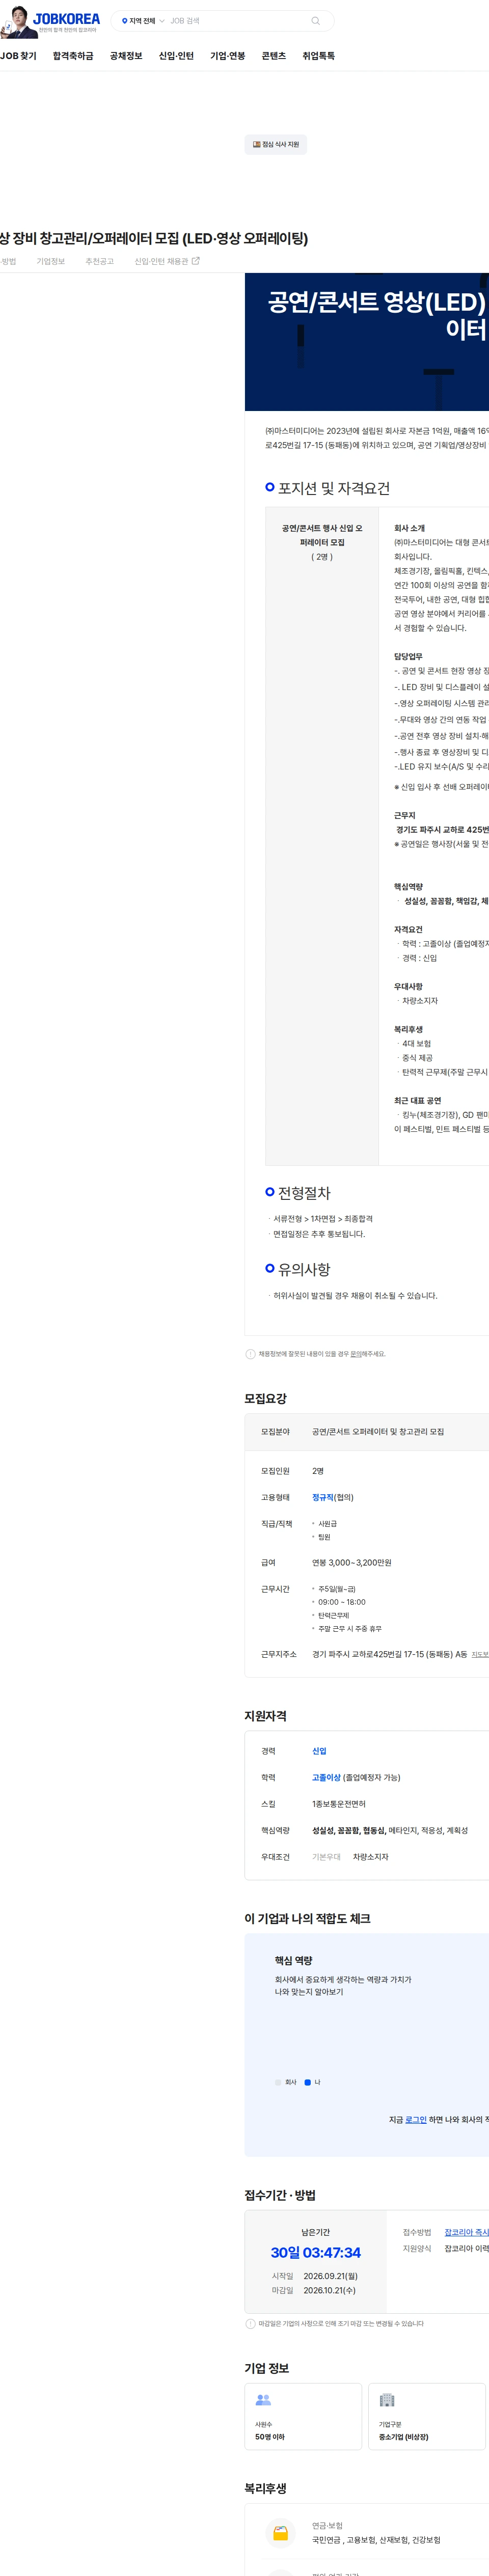This screenshot has width=489, height=2576.
Task: Click the 유의사항 heading bullet icon
Action: pyautogui.click(x=270, y=1267)
